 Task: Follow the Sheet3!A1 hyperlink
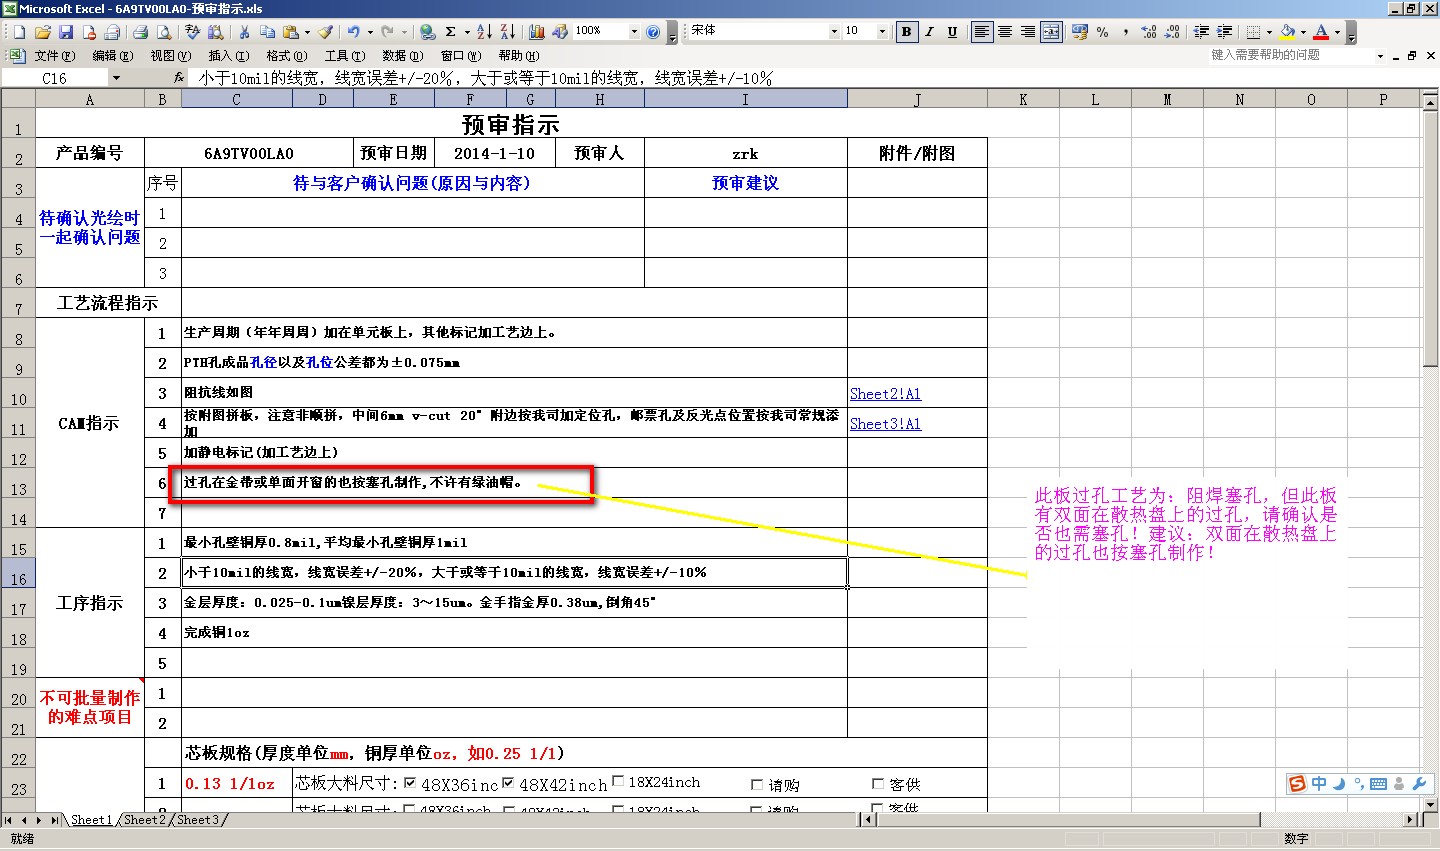tap(885, 424)
